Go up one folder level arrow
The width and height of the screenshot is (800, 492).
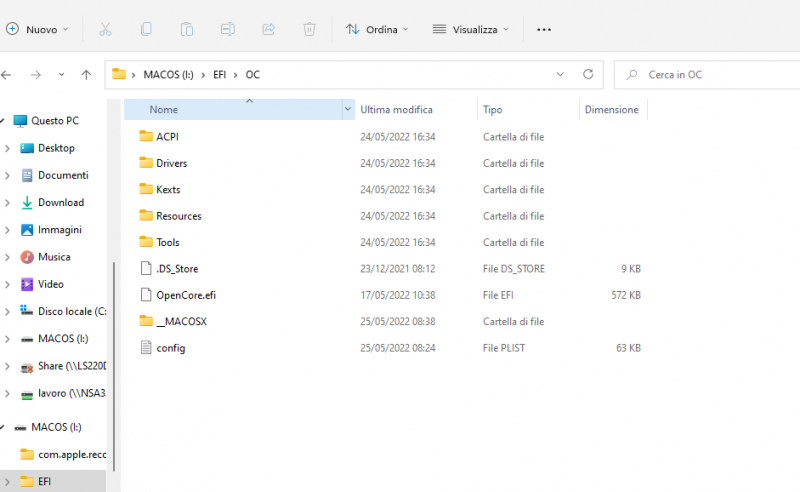(x=86, y=75)
